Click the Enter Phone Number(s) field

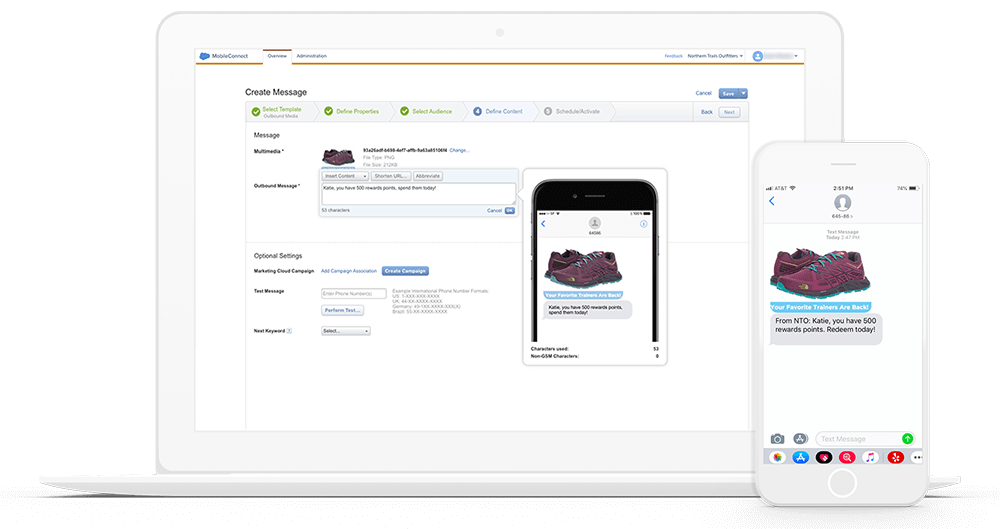pyautogui.click(x=354, y=294)
